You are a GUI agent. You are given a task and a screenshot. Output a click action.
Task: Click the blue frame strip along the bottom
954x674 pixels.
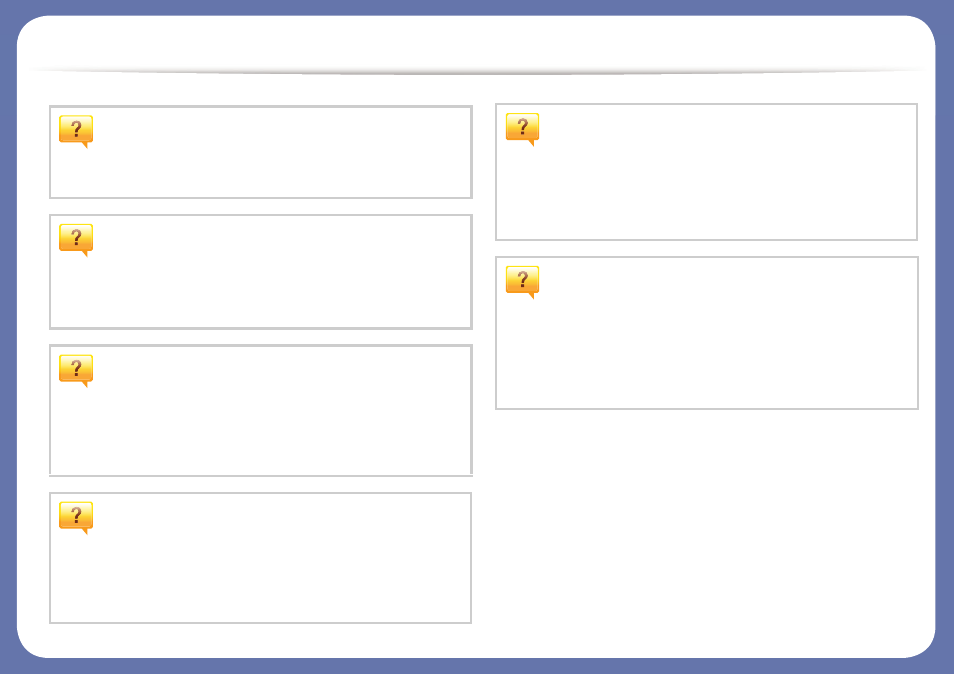tap(477, 666)
